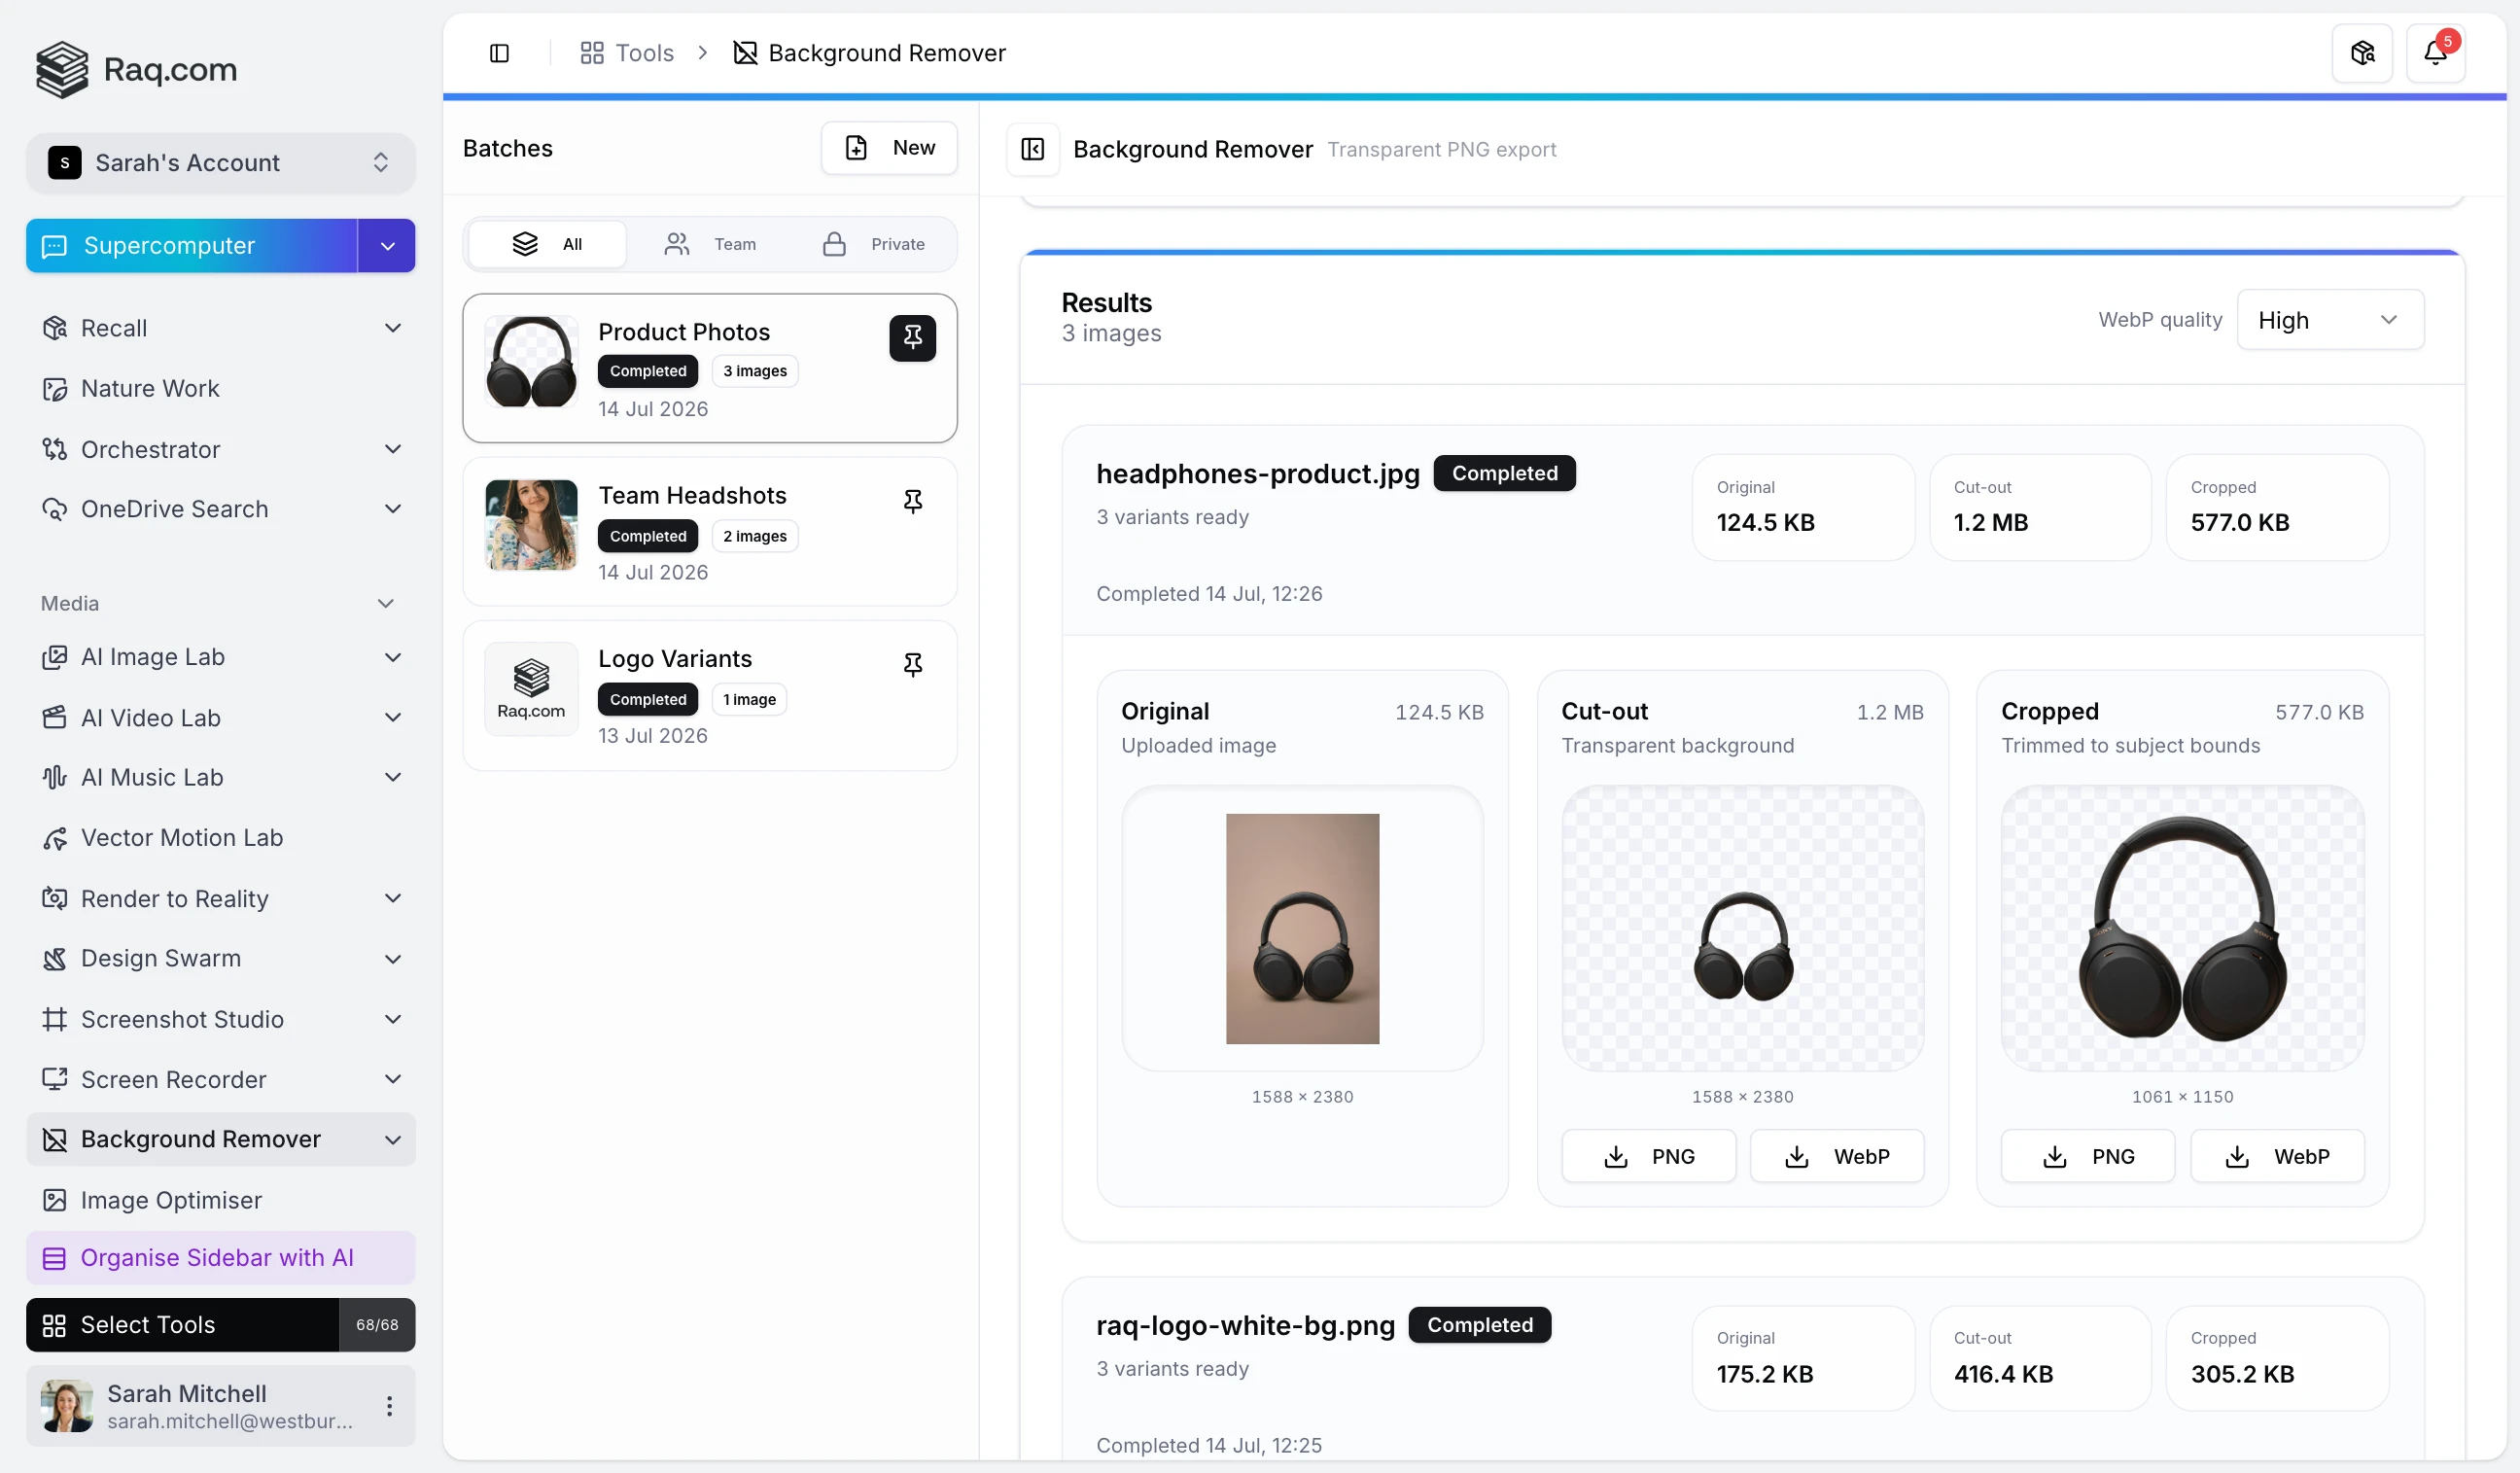Click the Vector Motion Lab icon

coord(54,838)
